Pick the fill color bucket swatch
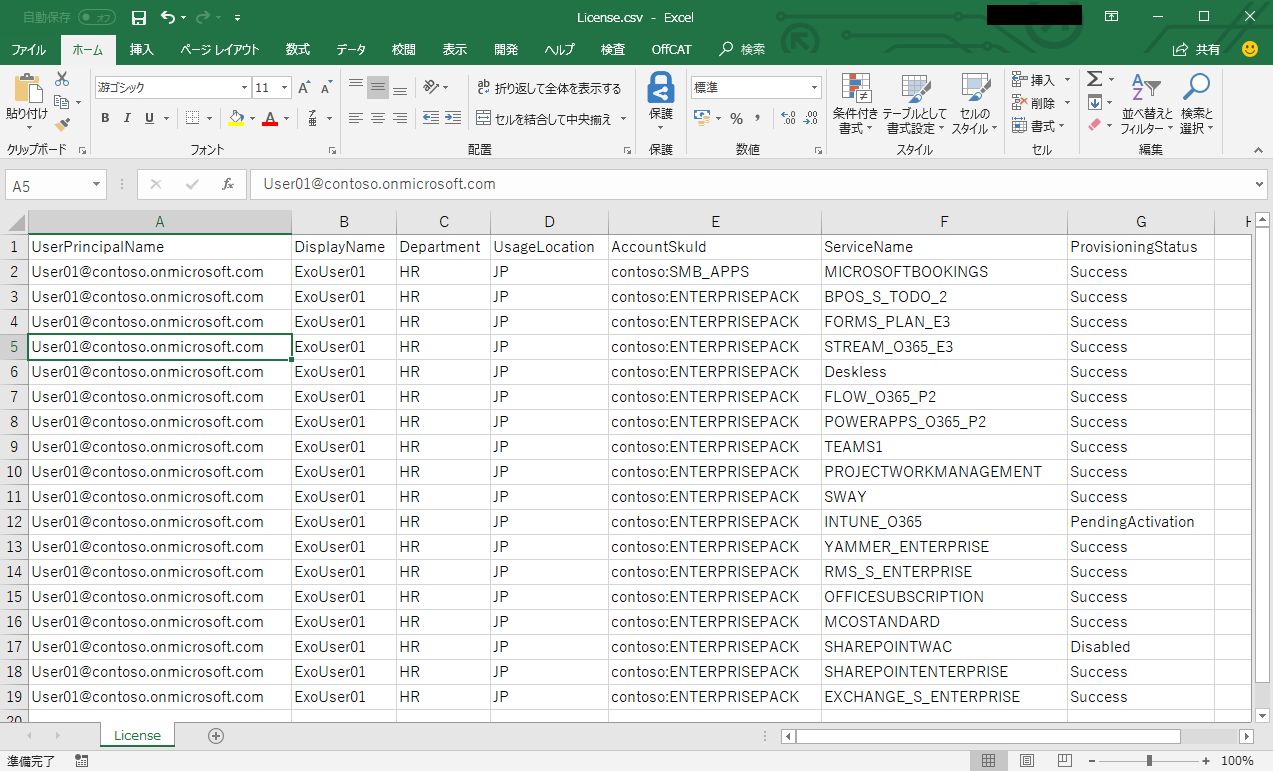The image size is (1273, 771). [236, 118]
